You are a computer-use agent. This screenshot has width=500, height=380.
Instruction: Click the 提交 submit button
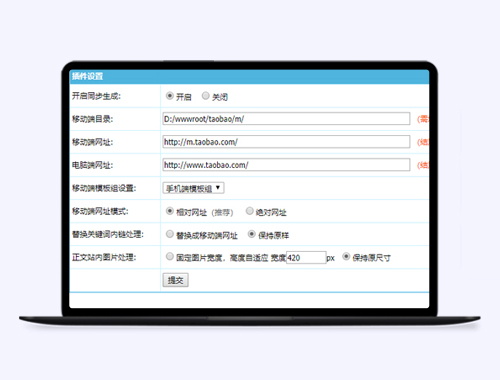(x=176, y=280)
